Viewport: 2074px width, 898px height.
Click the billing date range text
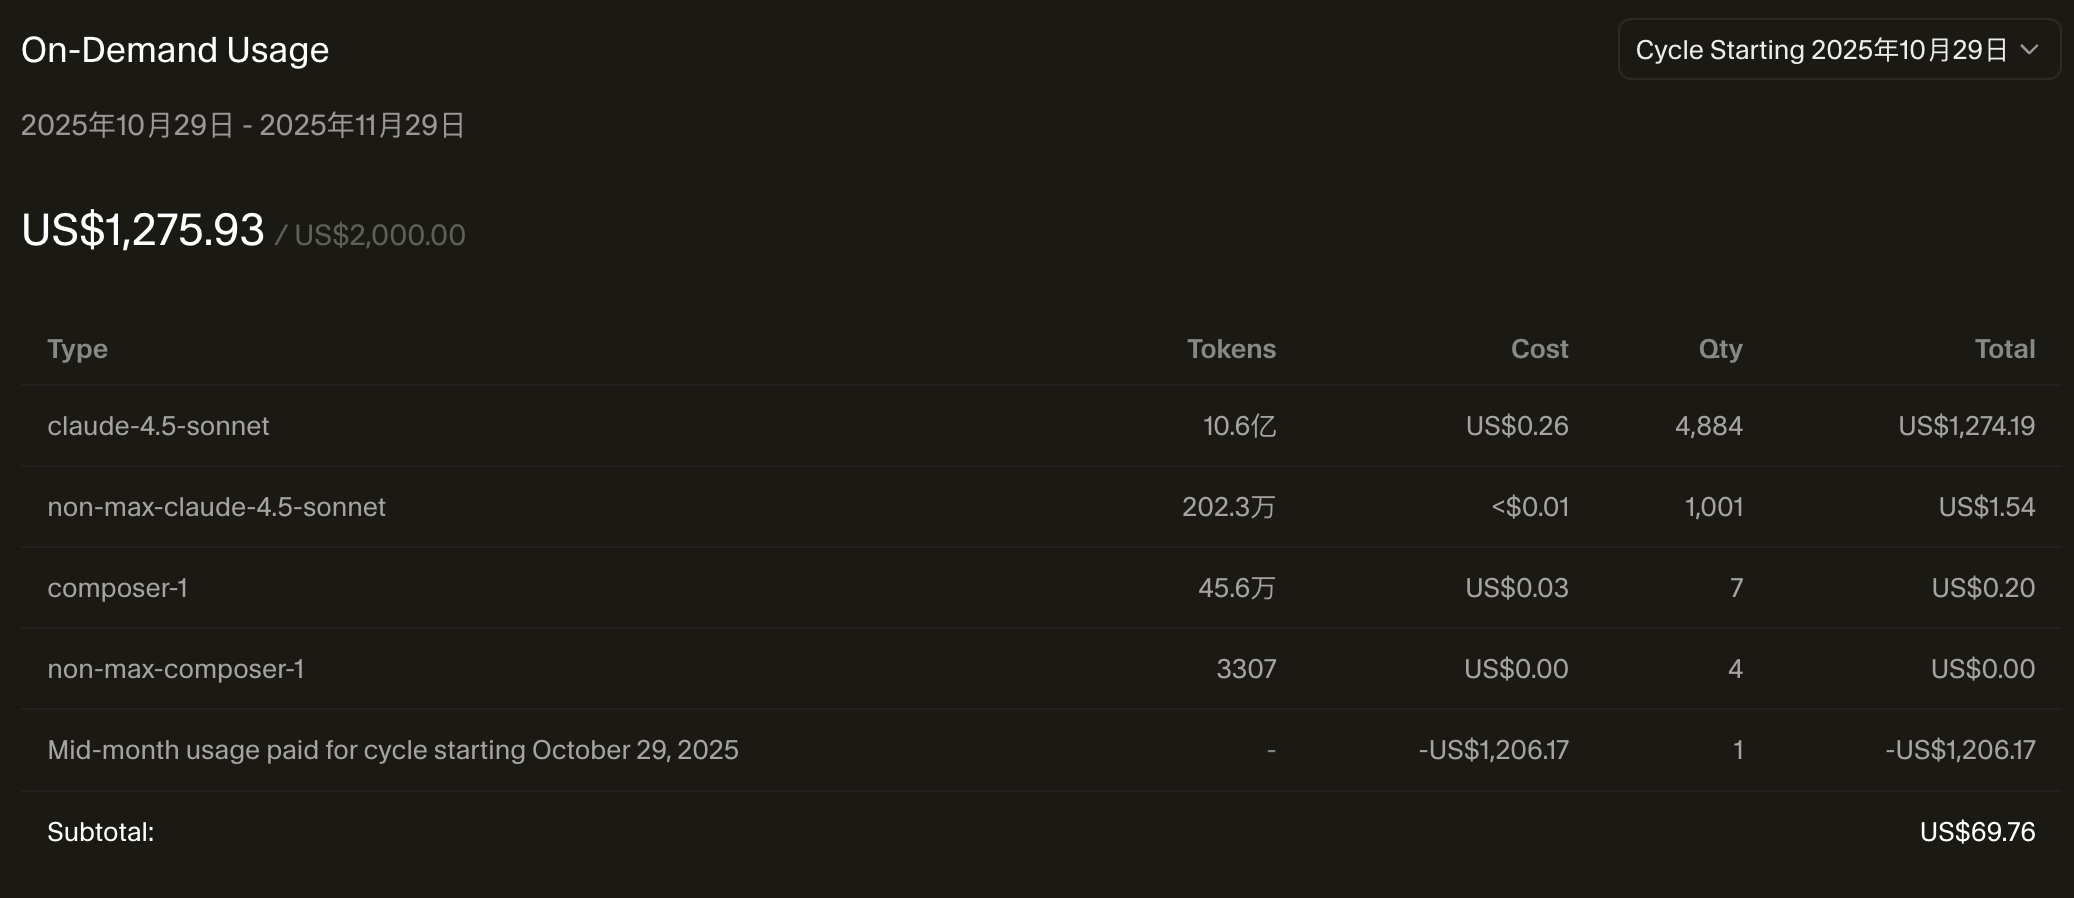pyautogui.click(x=242, y=125)
